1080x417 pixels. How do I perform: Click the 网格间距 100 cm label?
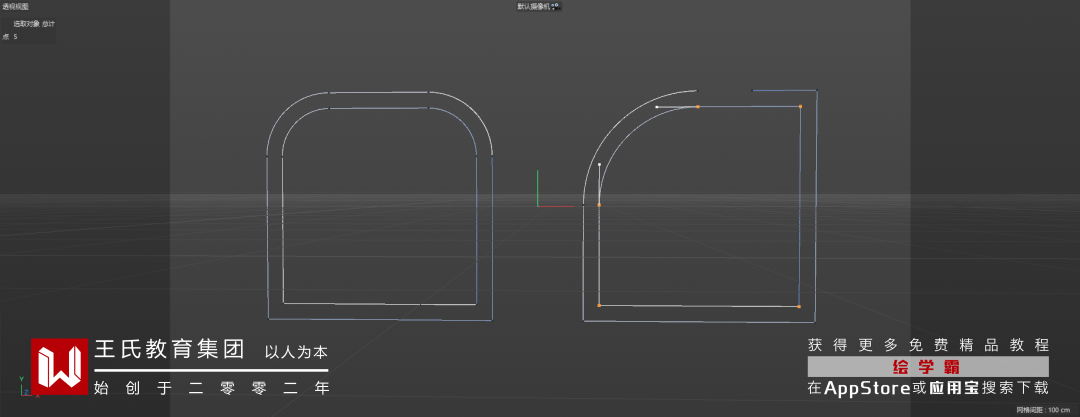click(1046, 410)
